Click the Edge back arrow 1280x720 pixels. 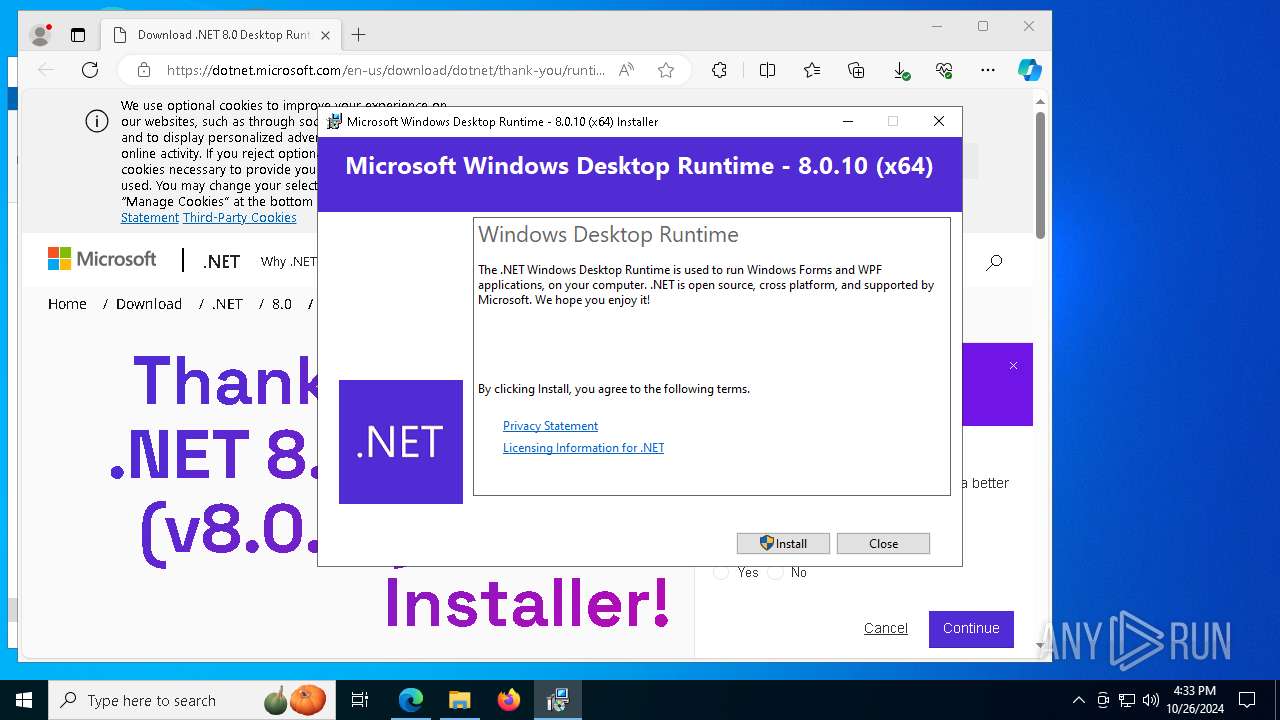point(46,70)
